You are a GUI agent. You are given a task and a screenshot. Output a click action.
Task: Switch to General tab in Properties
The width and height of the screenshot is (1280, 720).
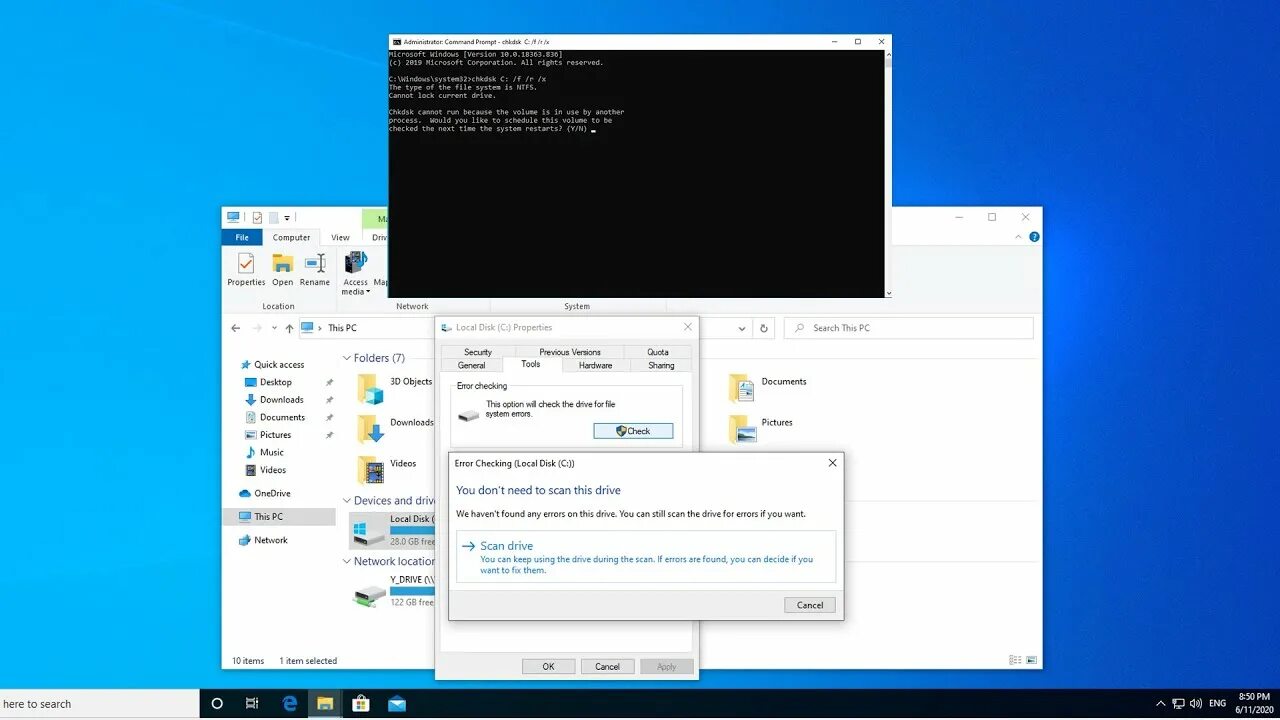pos(471,365)
